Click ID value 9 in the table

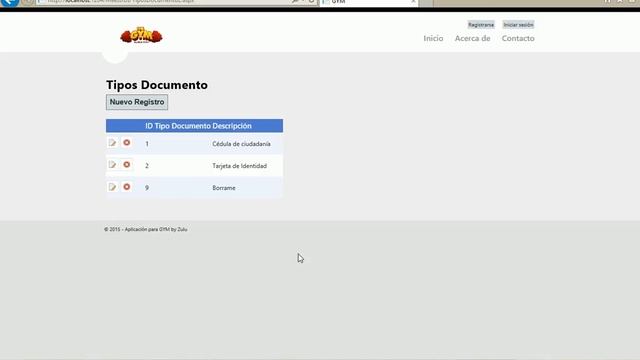[147, 188]
